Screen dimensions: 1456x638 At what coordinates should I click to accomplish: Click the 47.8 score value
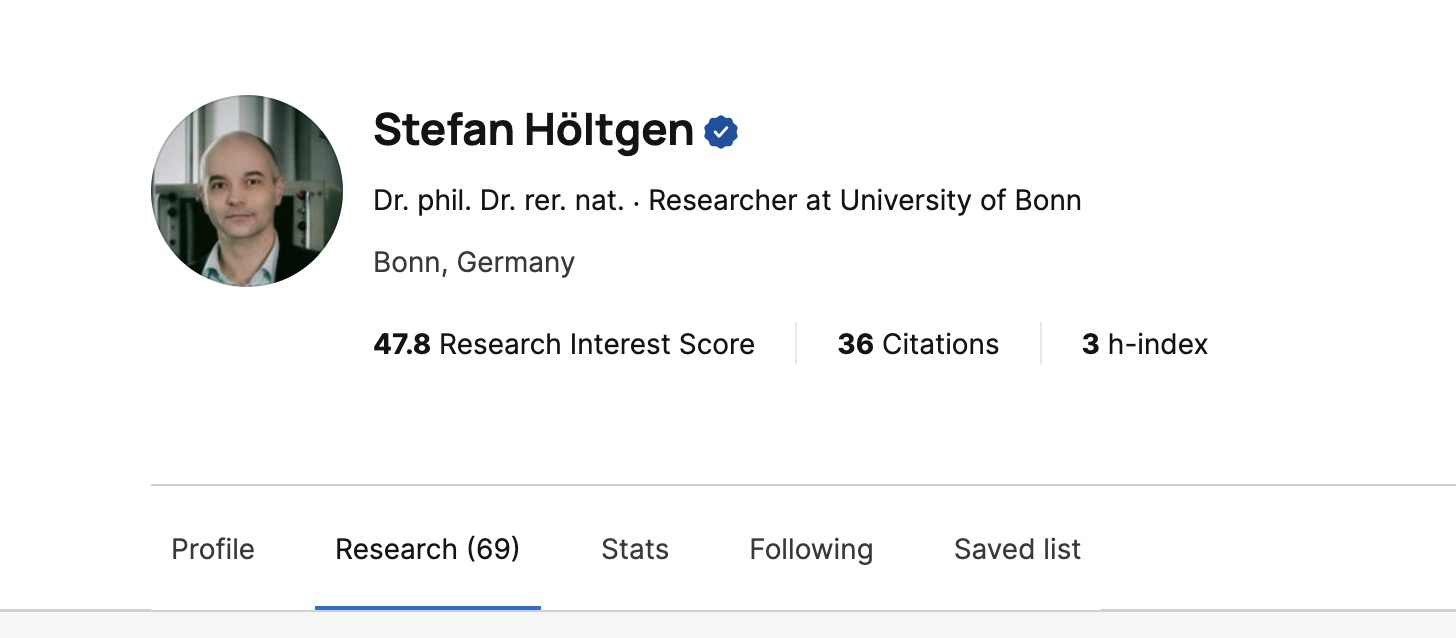tap(401, 344)
